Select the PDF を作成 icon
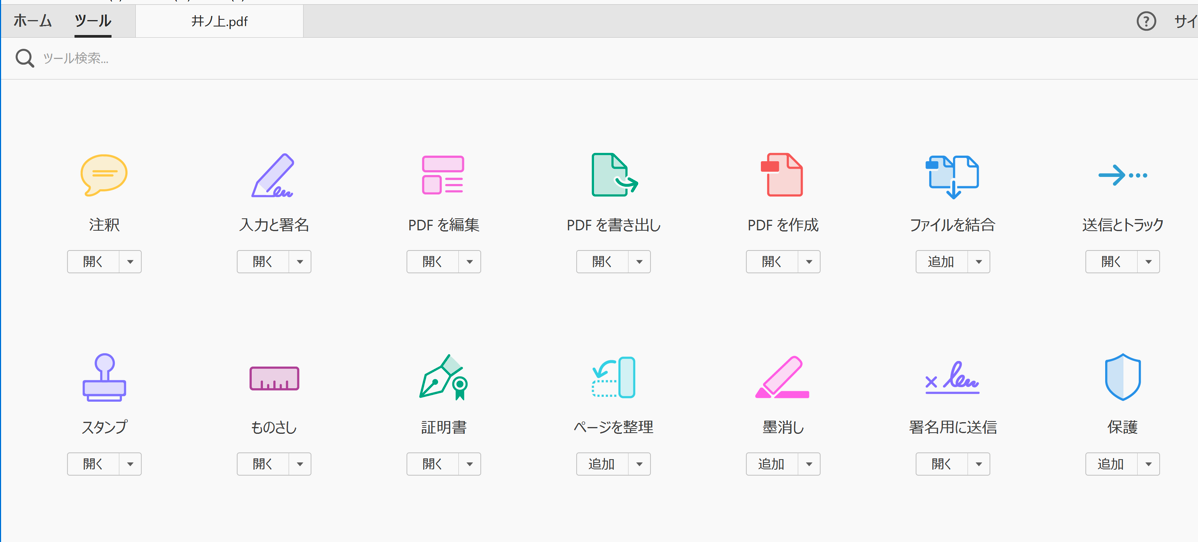Viewport: 1198px width, 542px height. pyautogui.click(x=782, y=175)
